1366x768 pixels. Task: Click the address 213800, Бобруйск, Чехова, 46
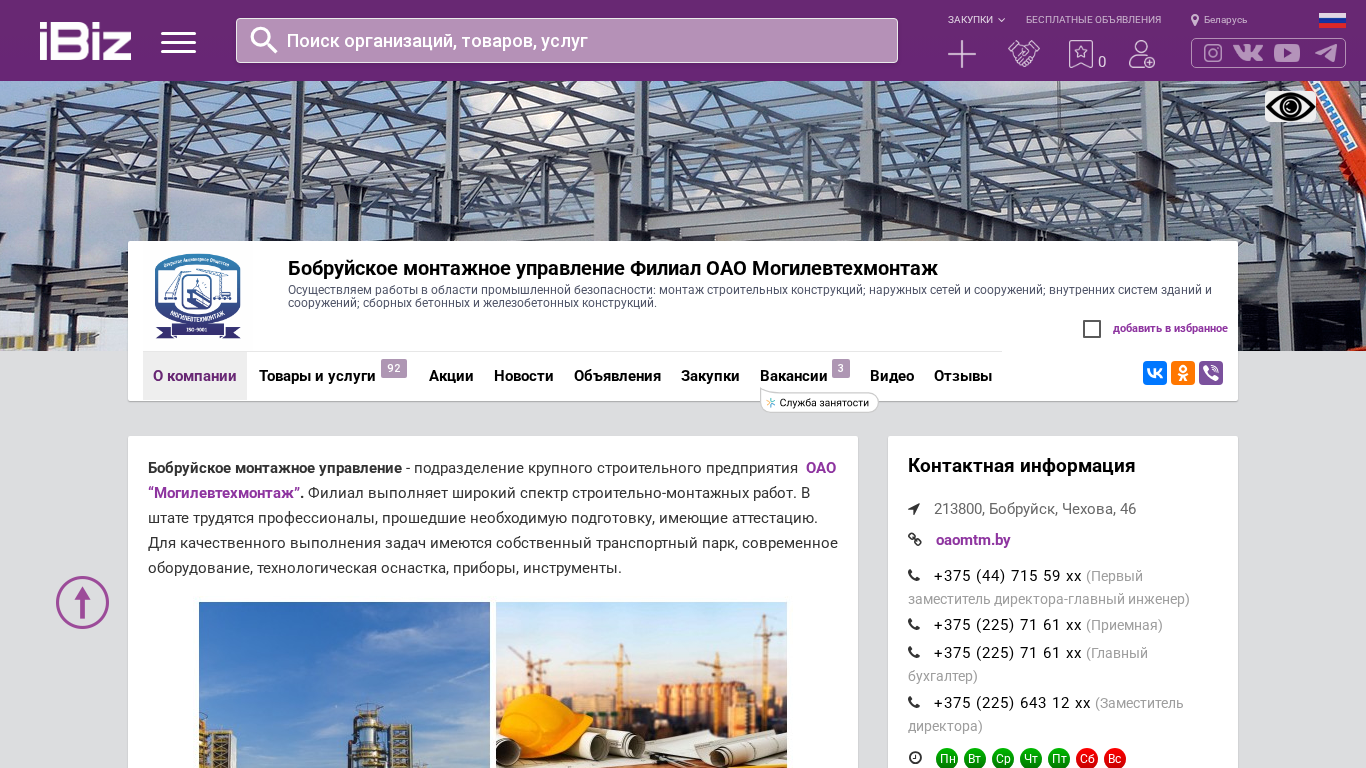(1035, 509)
